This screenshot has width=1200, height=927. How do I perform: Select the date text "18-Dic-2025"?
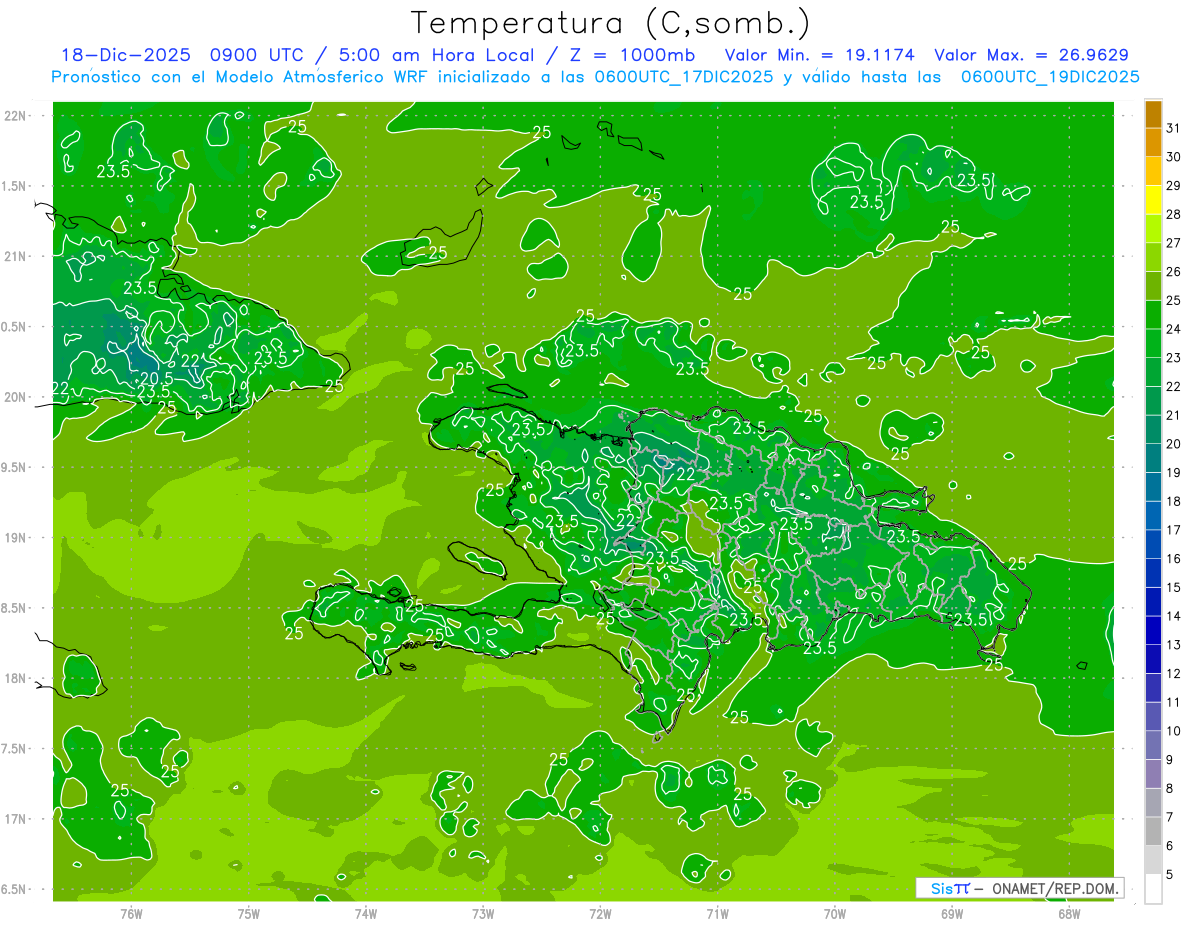tap(125, 55)
